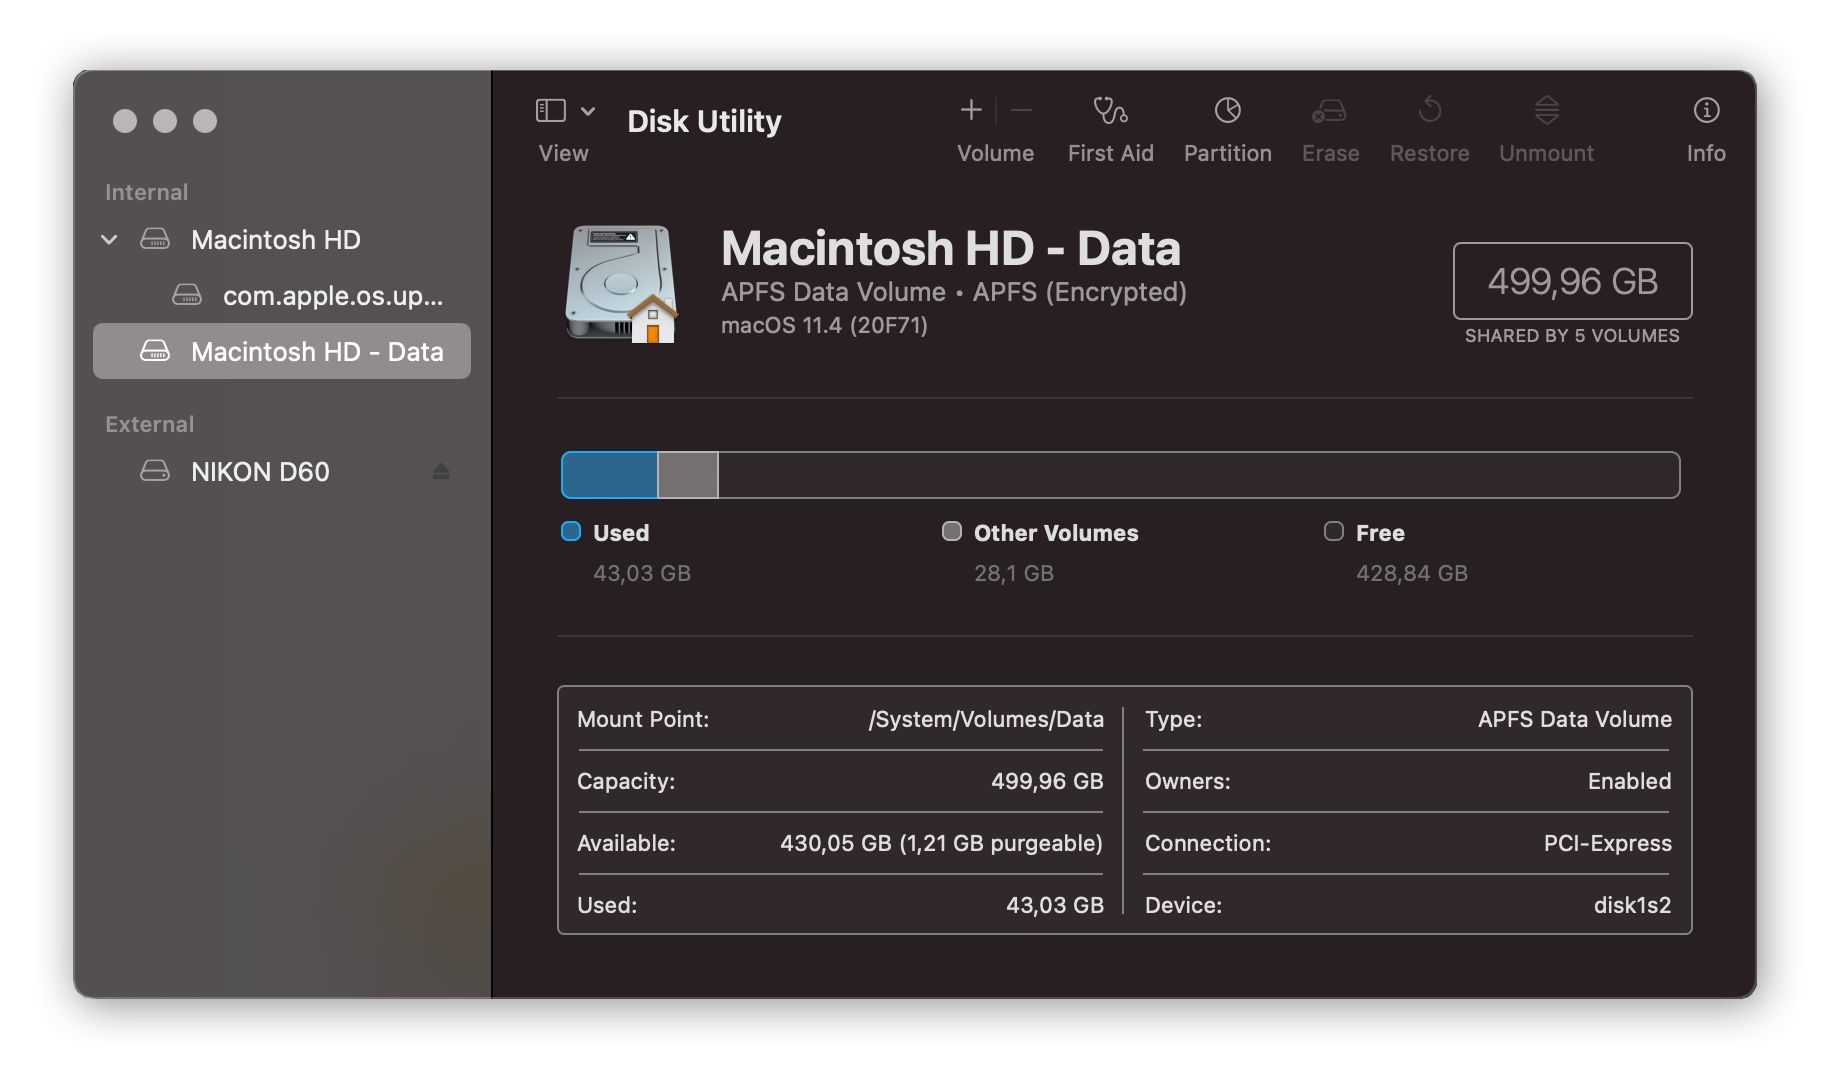This screenshot has height=1068, width=1832.
Task: Click the 499,96 GB capacity box
Action: [1572, 281]
